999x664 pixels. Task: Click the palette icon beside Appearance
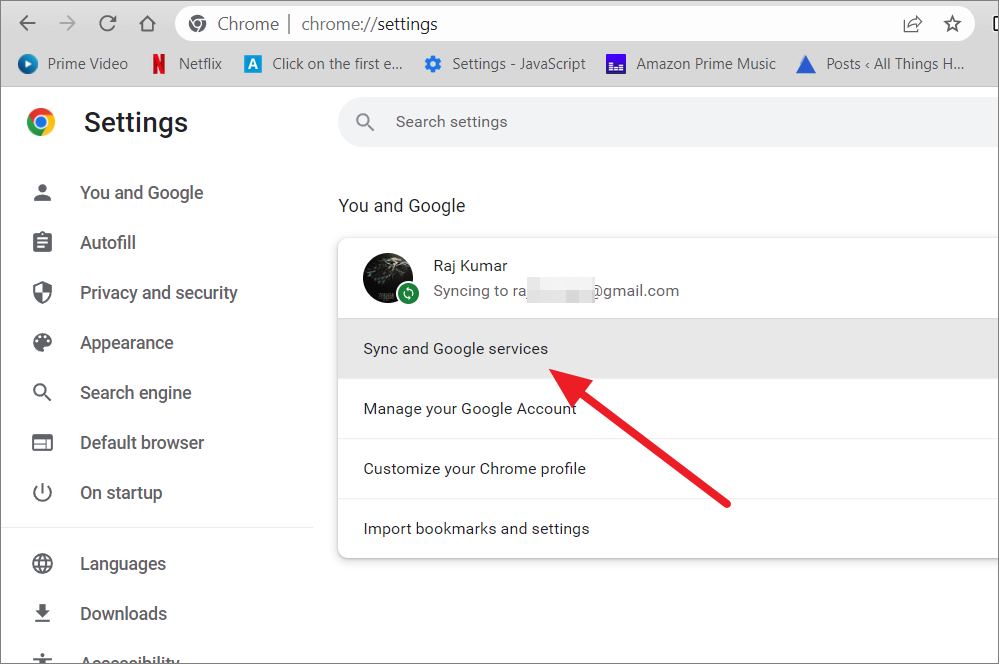[42, 343]
